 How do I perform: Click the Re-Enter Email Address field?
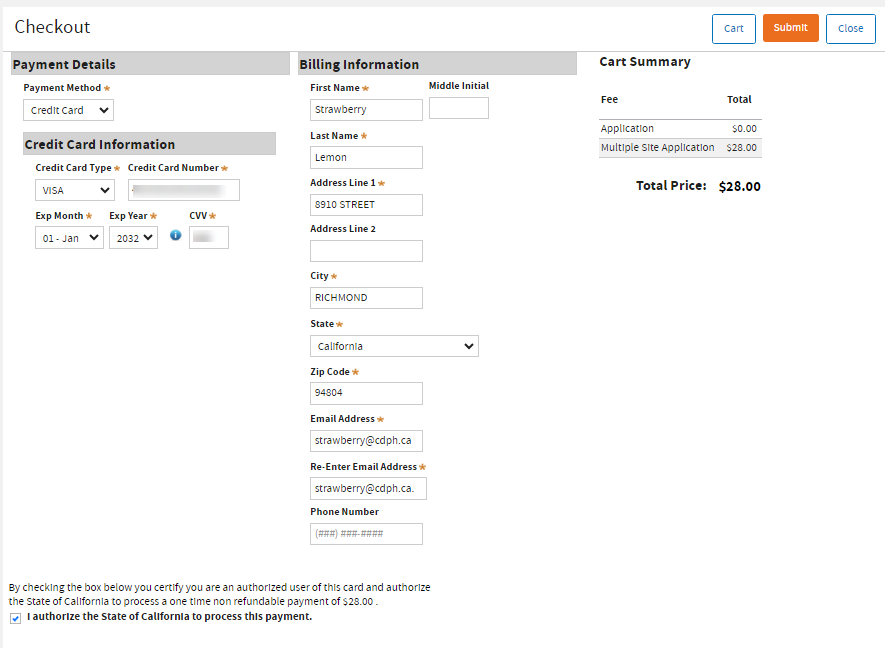click(x=369, y=489)
